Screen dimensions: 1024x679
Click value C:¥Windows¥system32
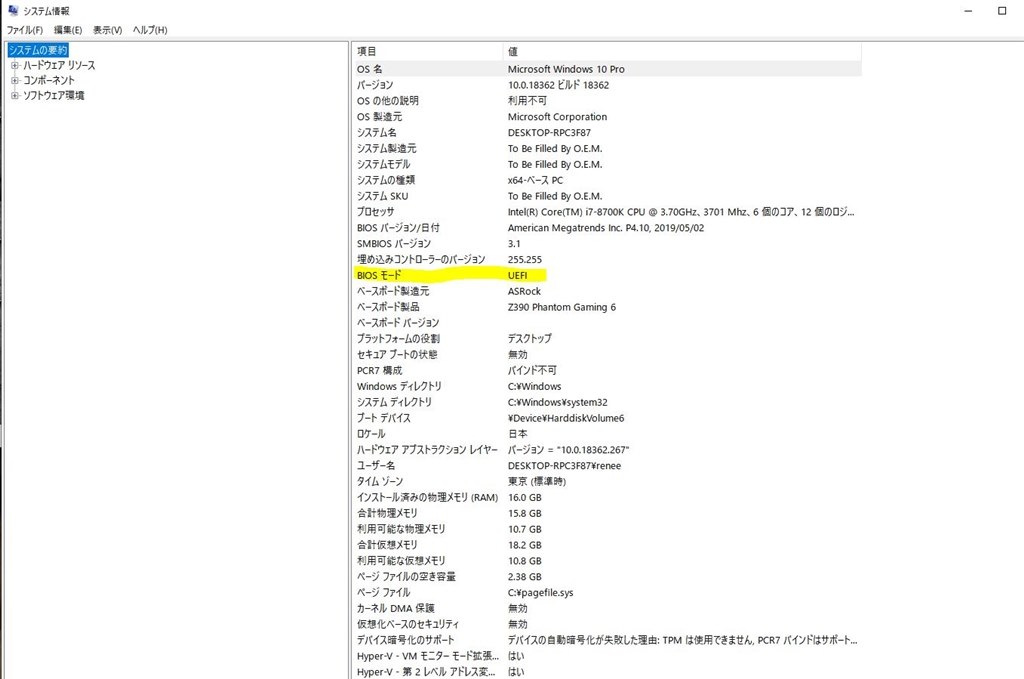(558, 402)
